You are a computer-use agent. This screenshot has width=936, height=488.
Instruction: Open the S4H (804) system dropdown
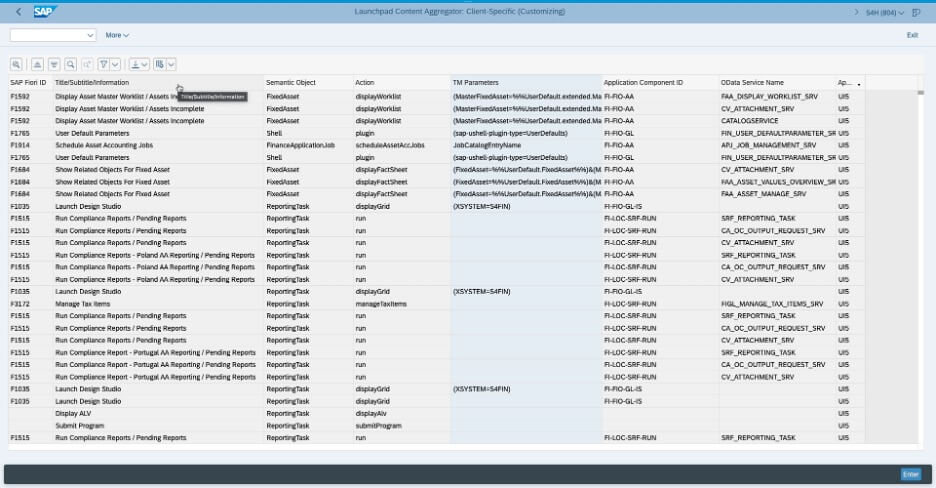885,13
